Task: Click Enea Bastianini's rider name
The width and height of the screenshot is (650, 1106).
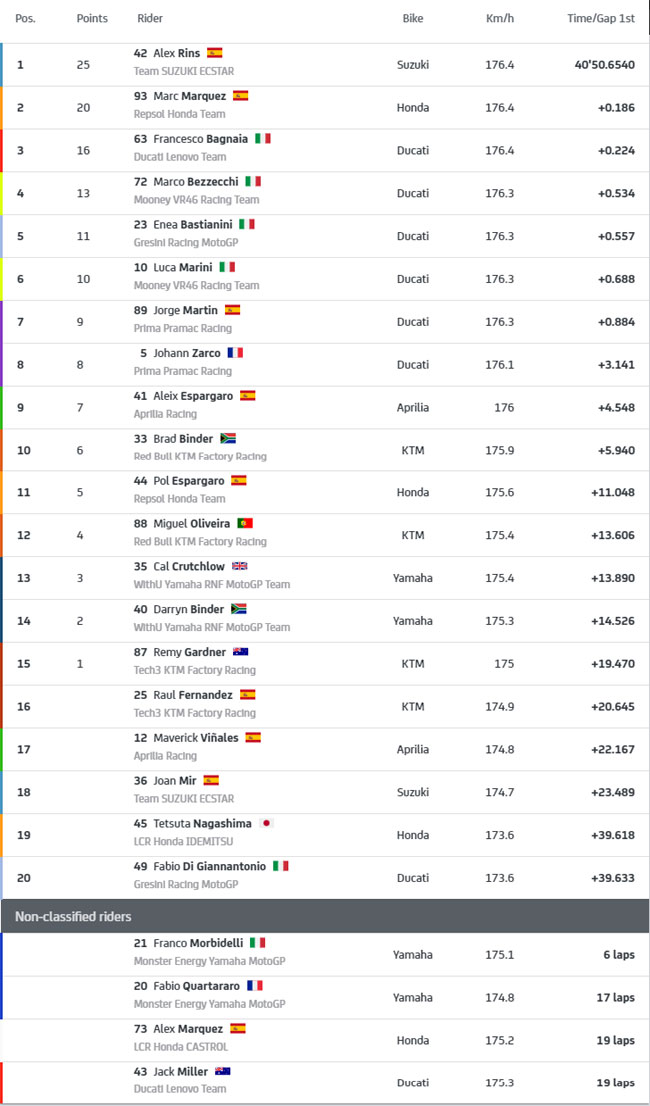Action: [193, 224]
